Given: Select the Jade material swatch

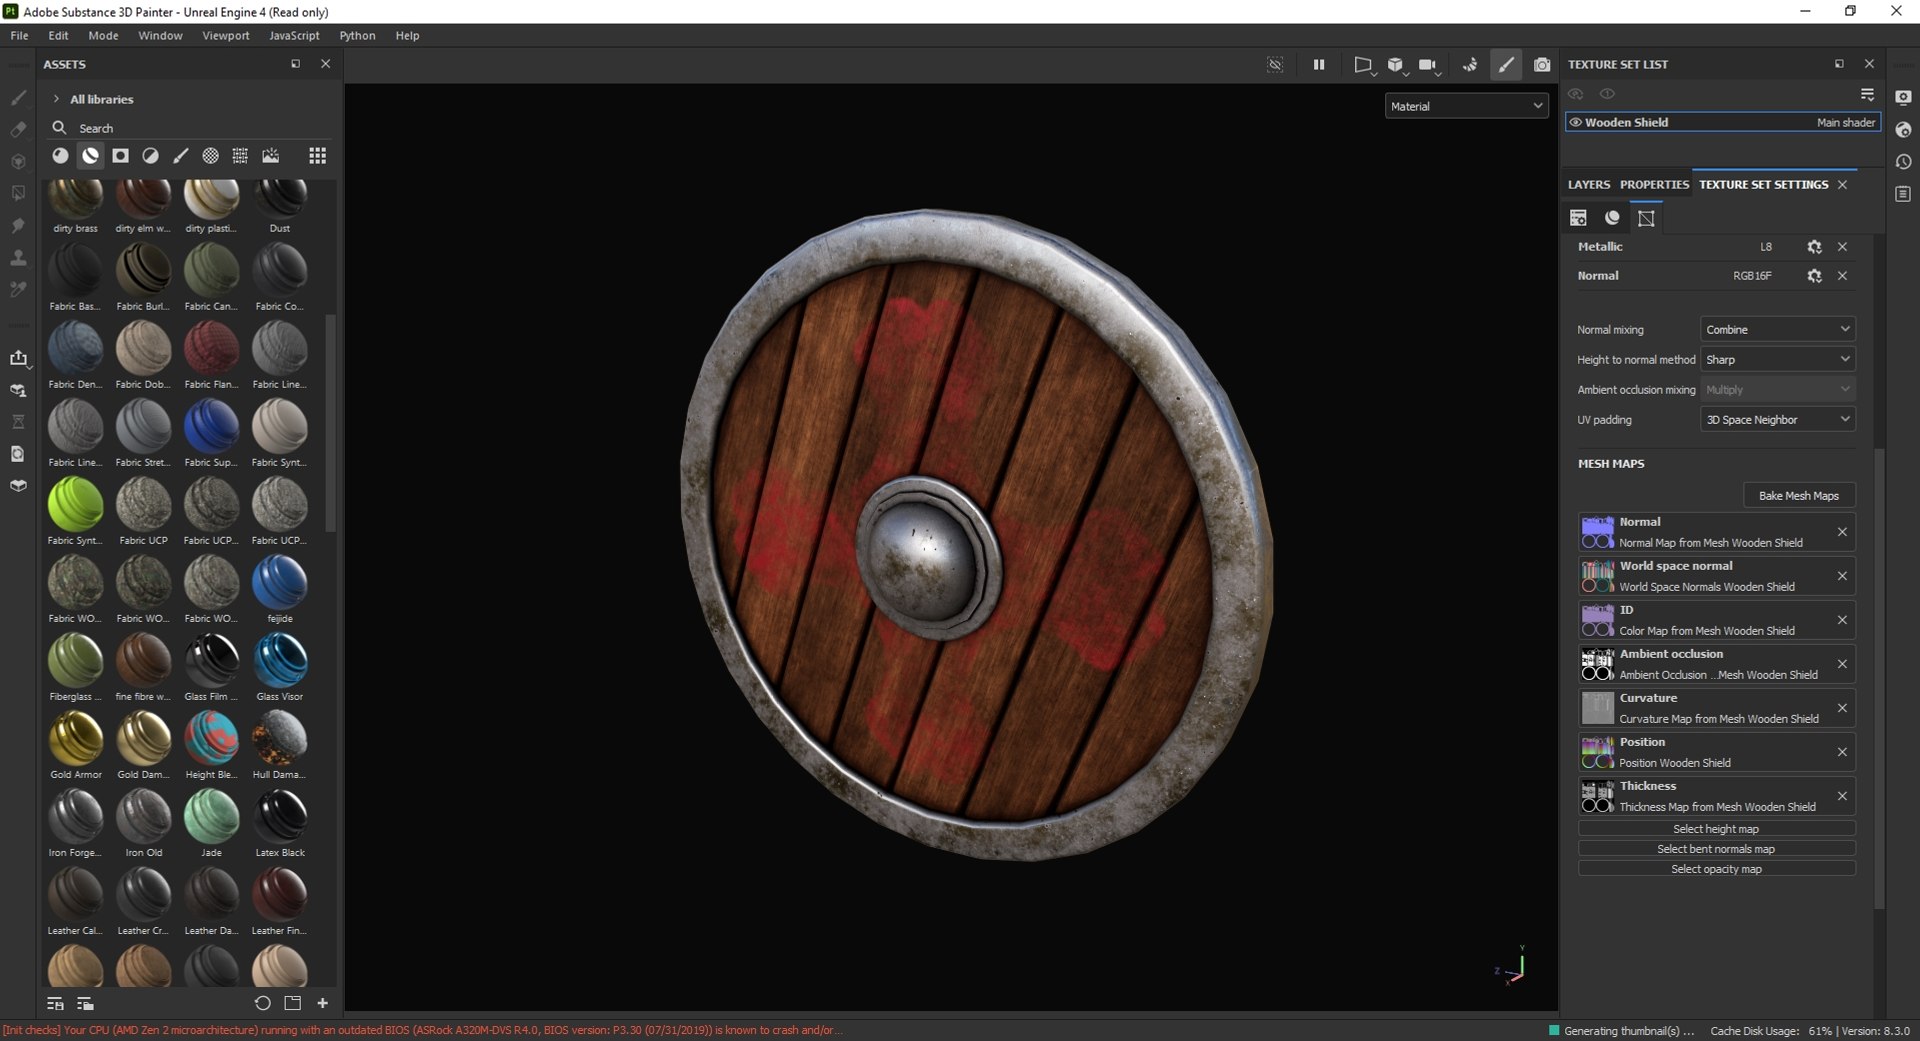Looking at the screenshot, I should (x=211, y=816).
